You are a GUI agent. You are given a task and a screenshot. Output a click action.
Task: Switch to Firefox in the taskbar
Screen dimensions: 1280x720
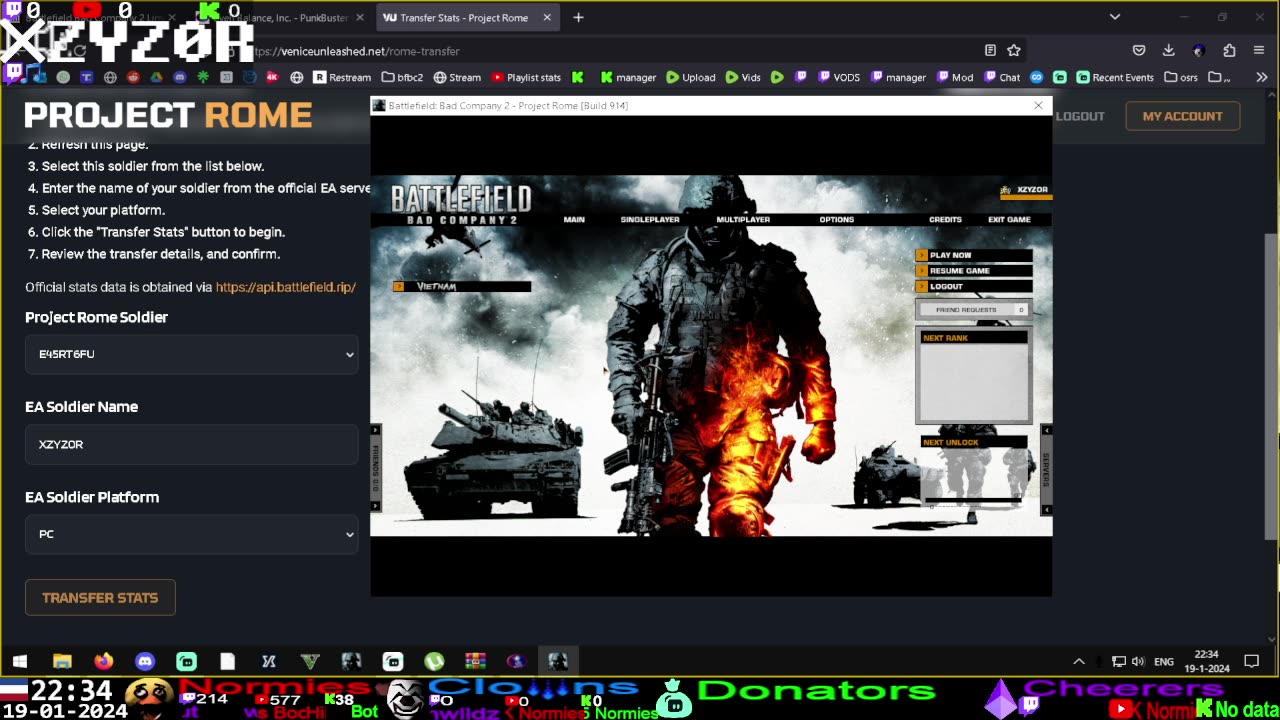point(103,661)
